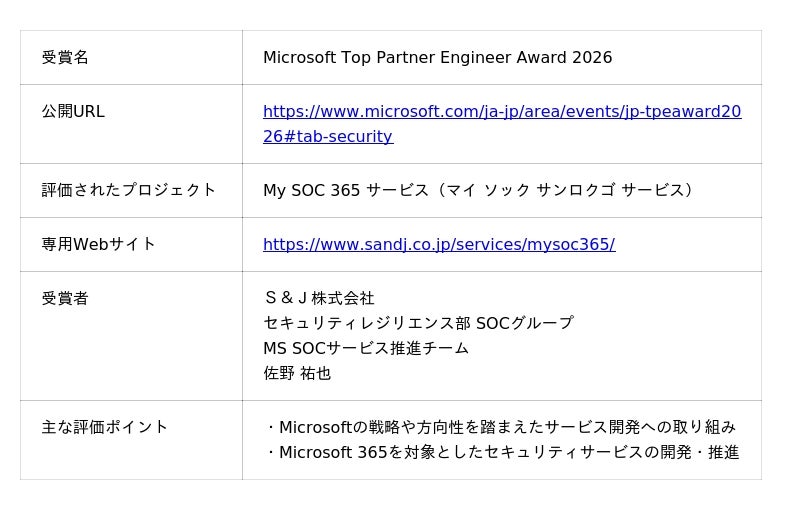800x510 pixels.
Task: Click the name 佐野 祐也
Action: (297, 373)
